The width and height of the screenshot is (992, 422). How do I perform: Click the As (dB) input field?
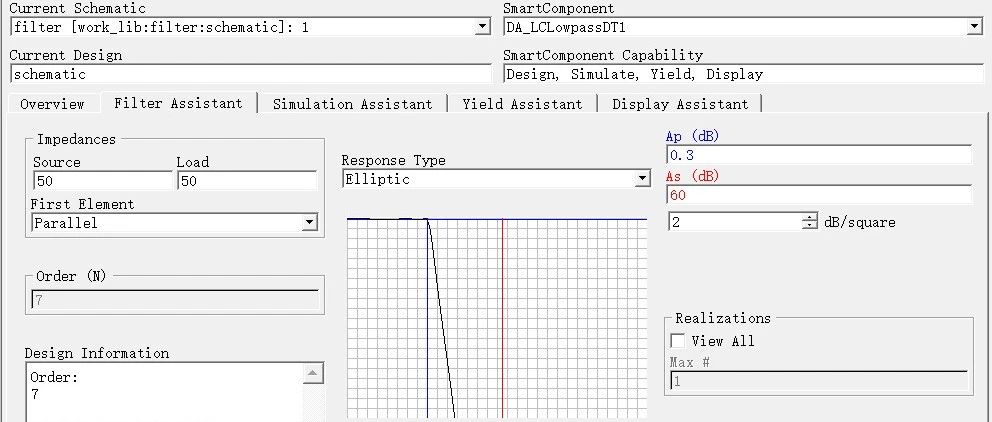click(818, 195)
